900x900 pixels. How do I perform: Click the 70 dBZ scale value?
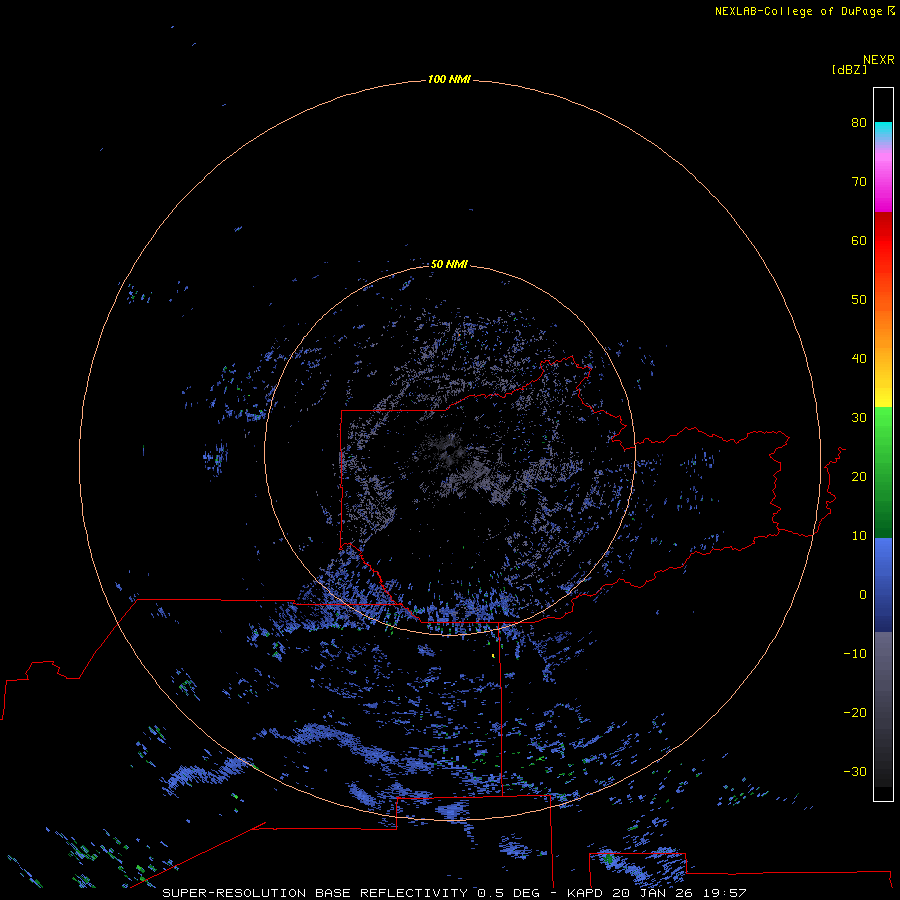coord(859,181)
